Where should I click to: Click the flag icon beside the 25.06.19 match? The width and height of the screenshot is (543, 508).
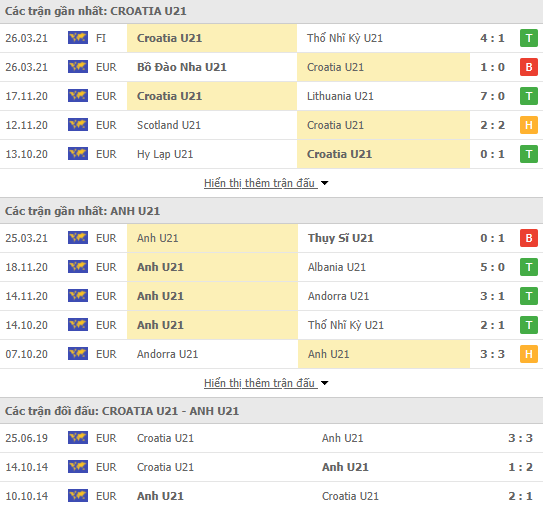point(78,438)
